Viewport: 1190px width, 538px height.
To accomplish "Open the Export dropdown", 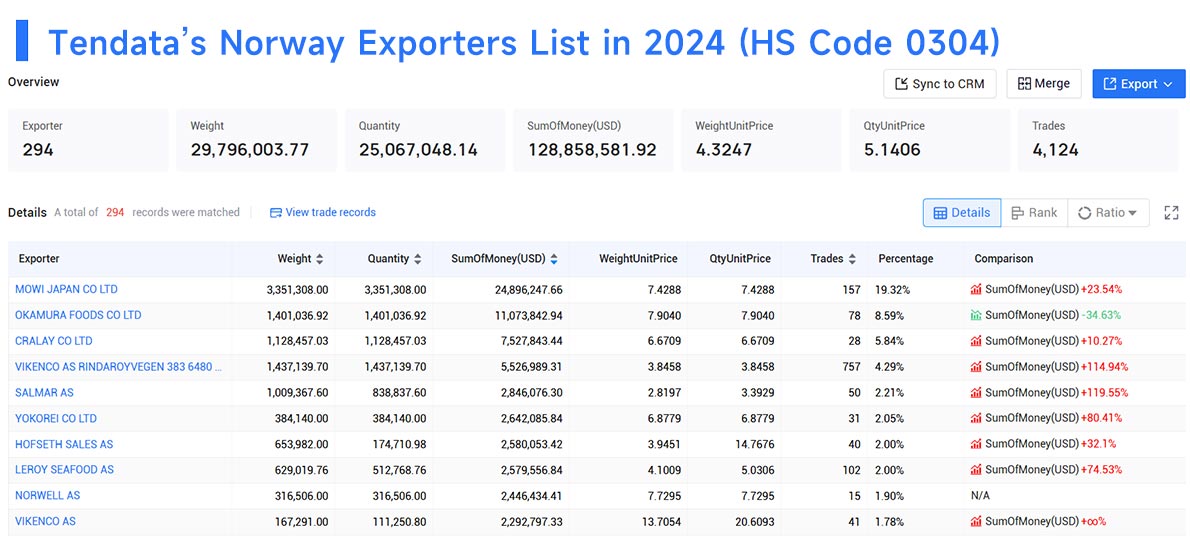I will pos(1138,84).
